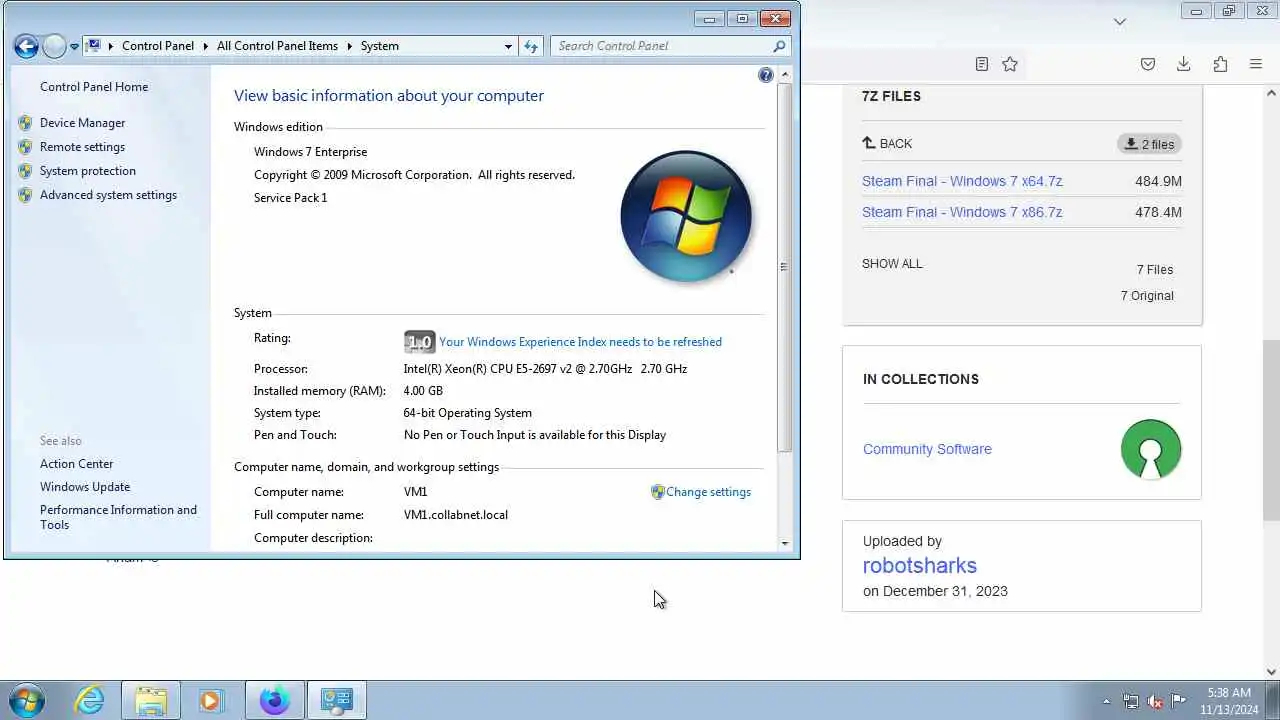Click Windows Experience Index refresh link
The height and width of the screenshot is (720, 1280).
coord(580,342)
